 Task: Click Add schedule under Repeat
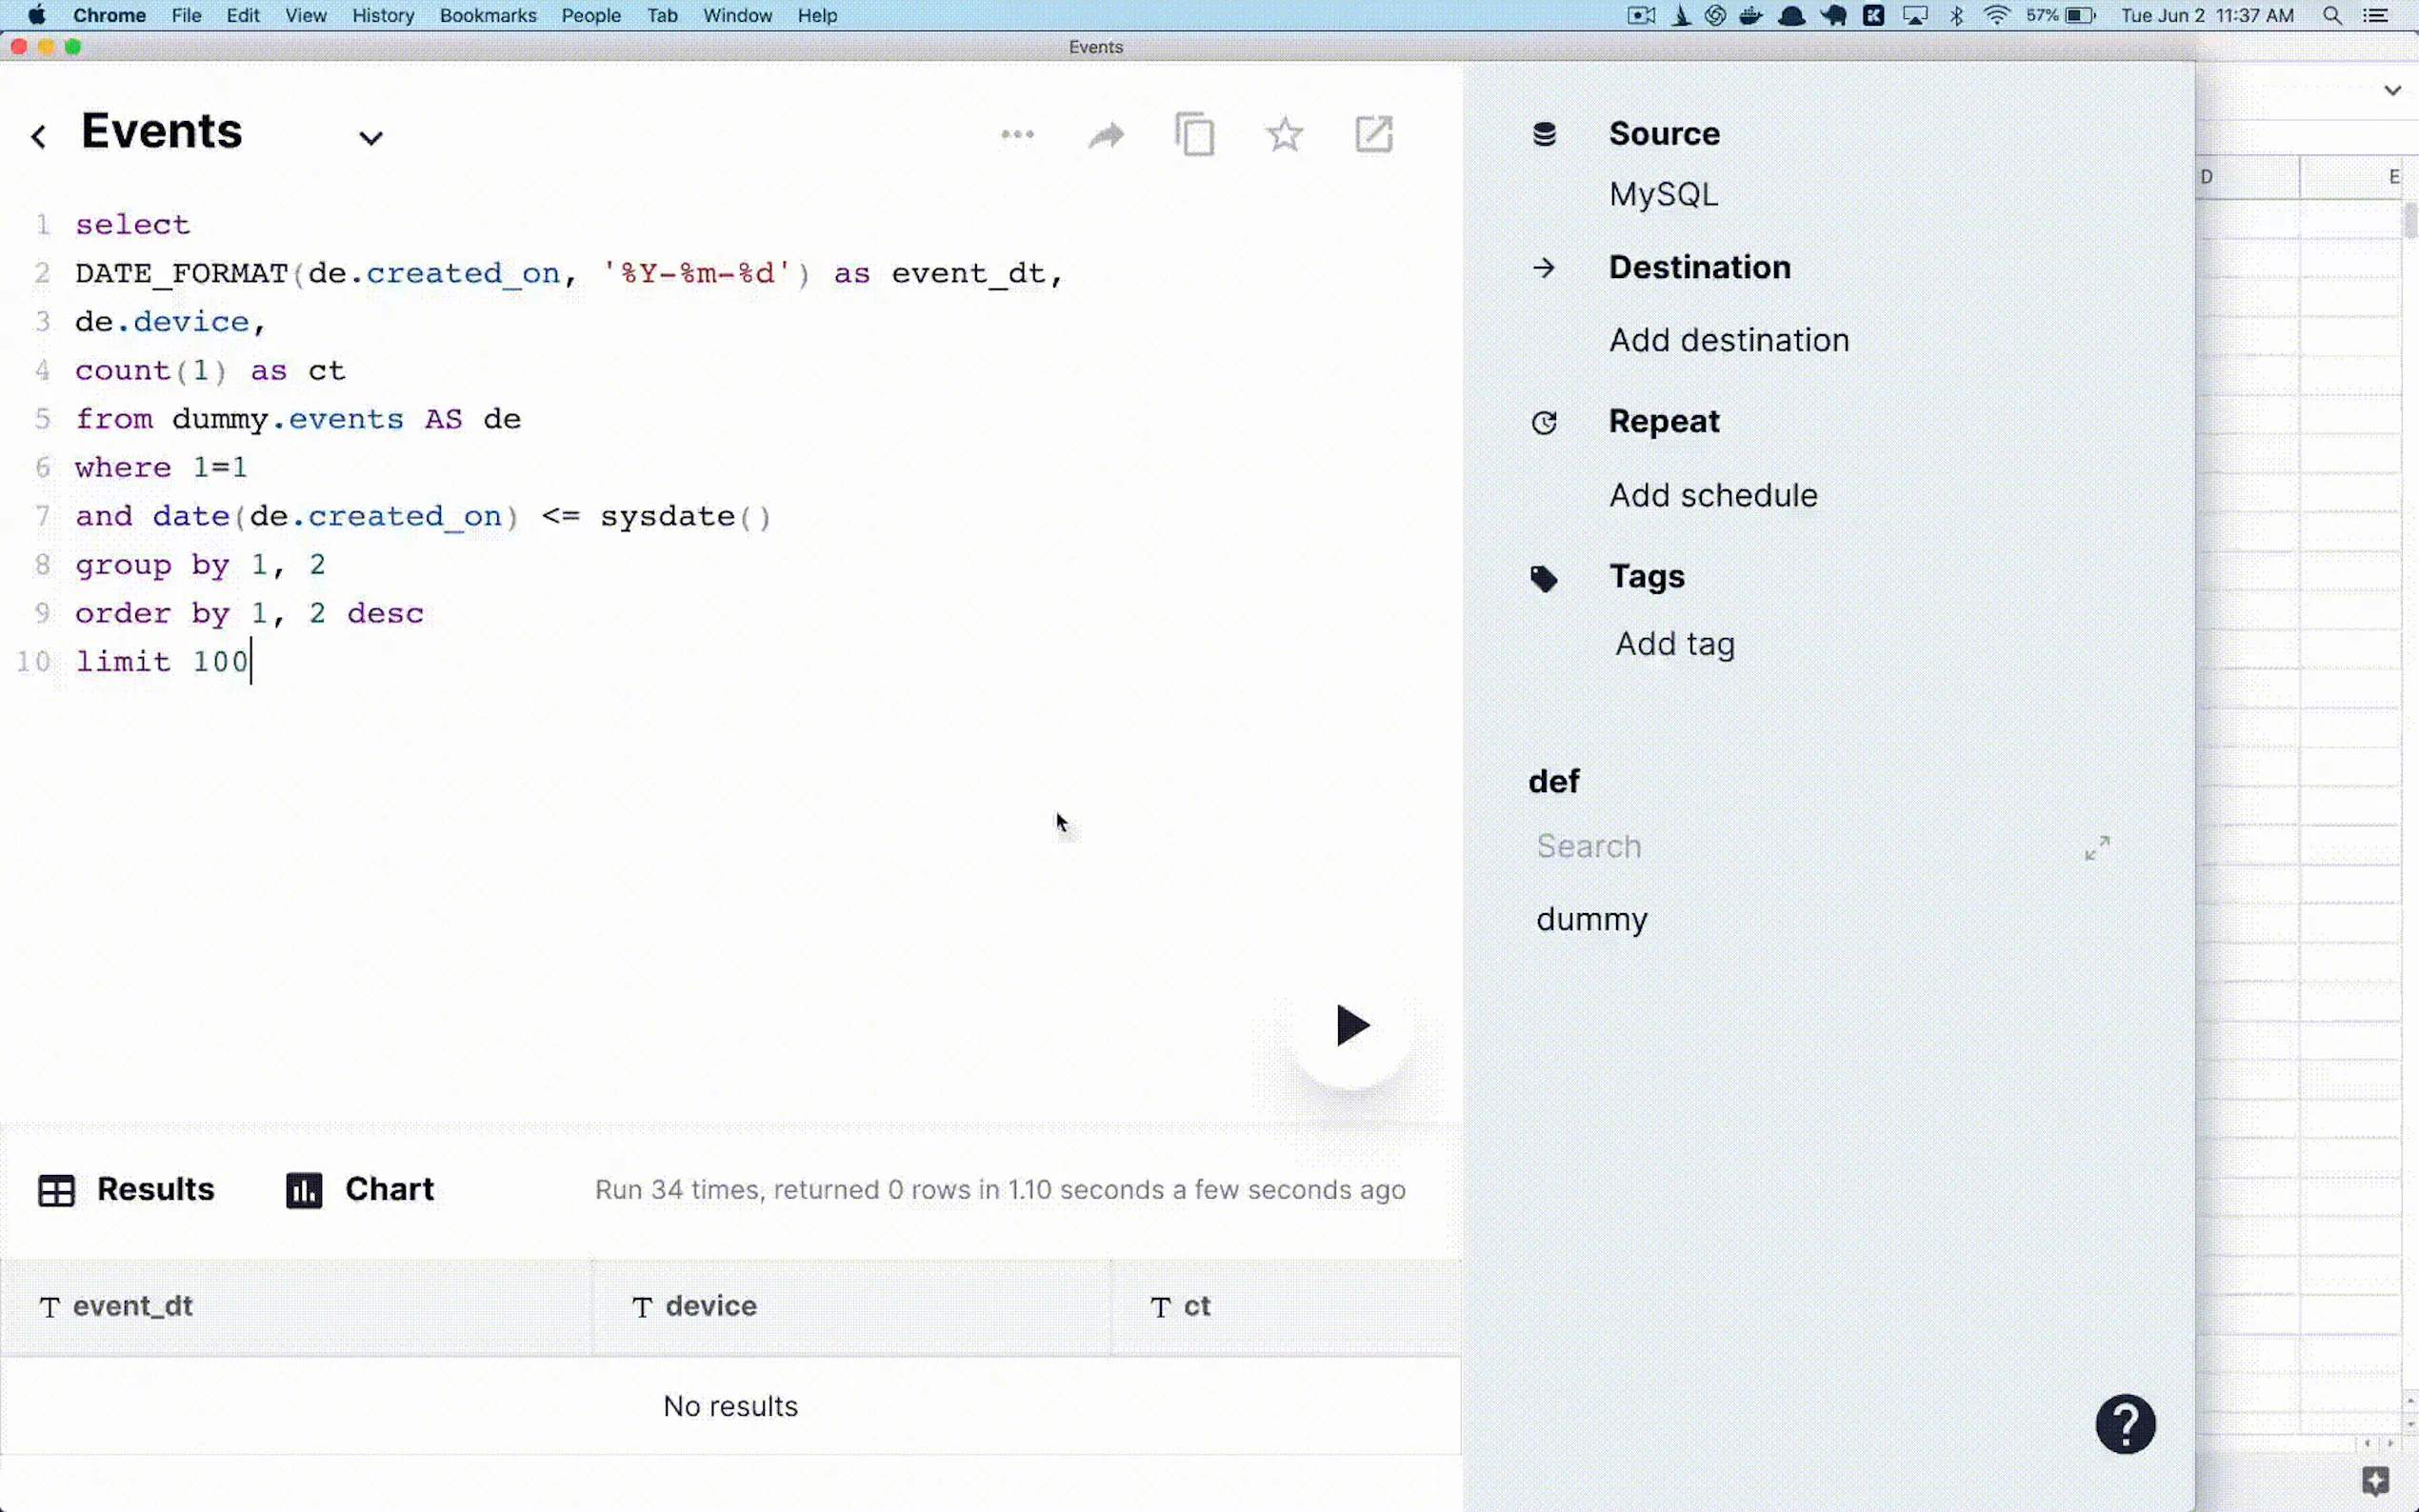pos(1712,495)
